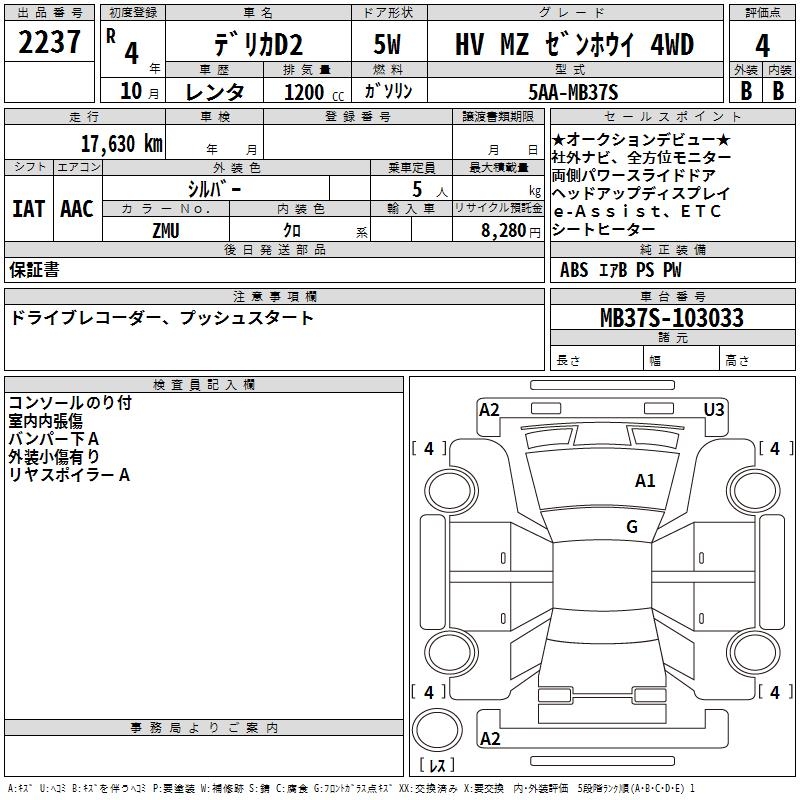Viewport: 800px width, 800px height.
Task: Select fuel type ガソリン
Action: (x=388, y=91)
